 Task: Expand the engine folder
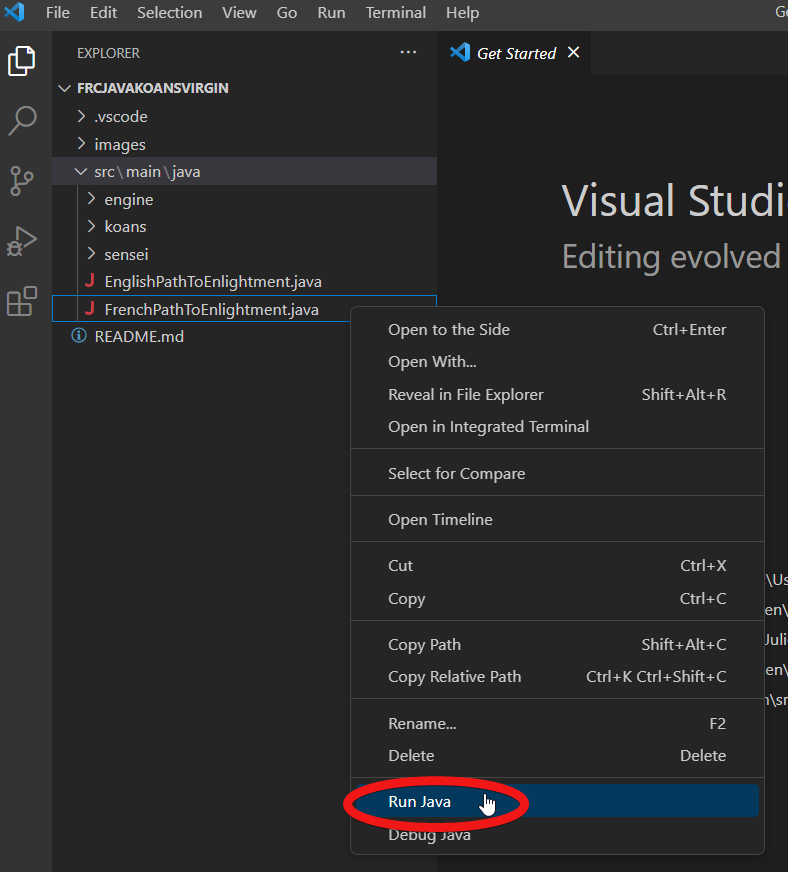coord(91,199)
